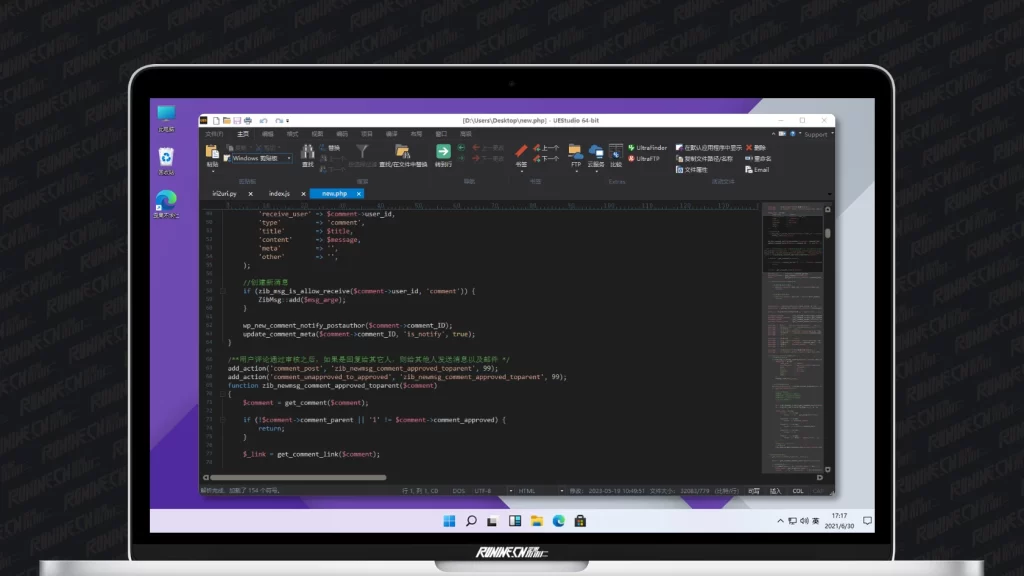Toggle the COL column mode indicator
Viewport: 1024px width, 576px height.
click(798, 491)
